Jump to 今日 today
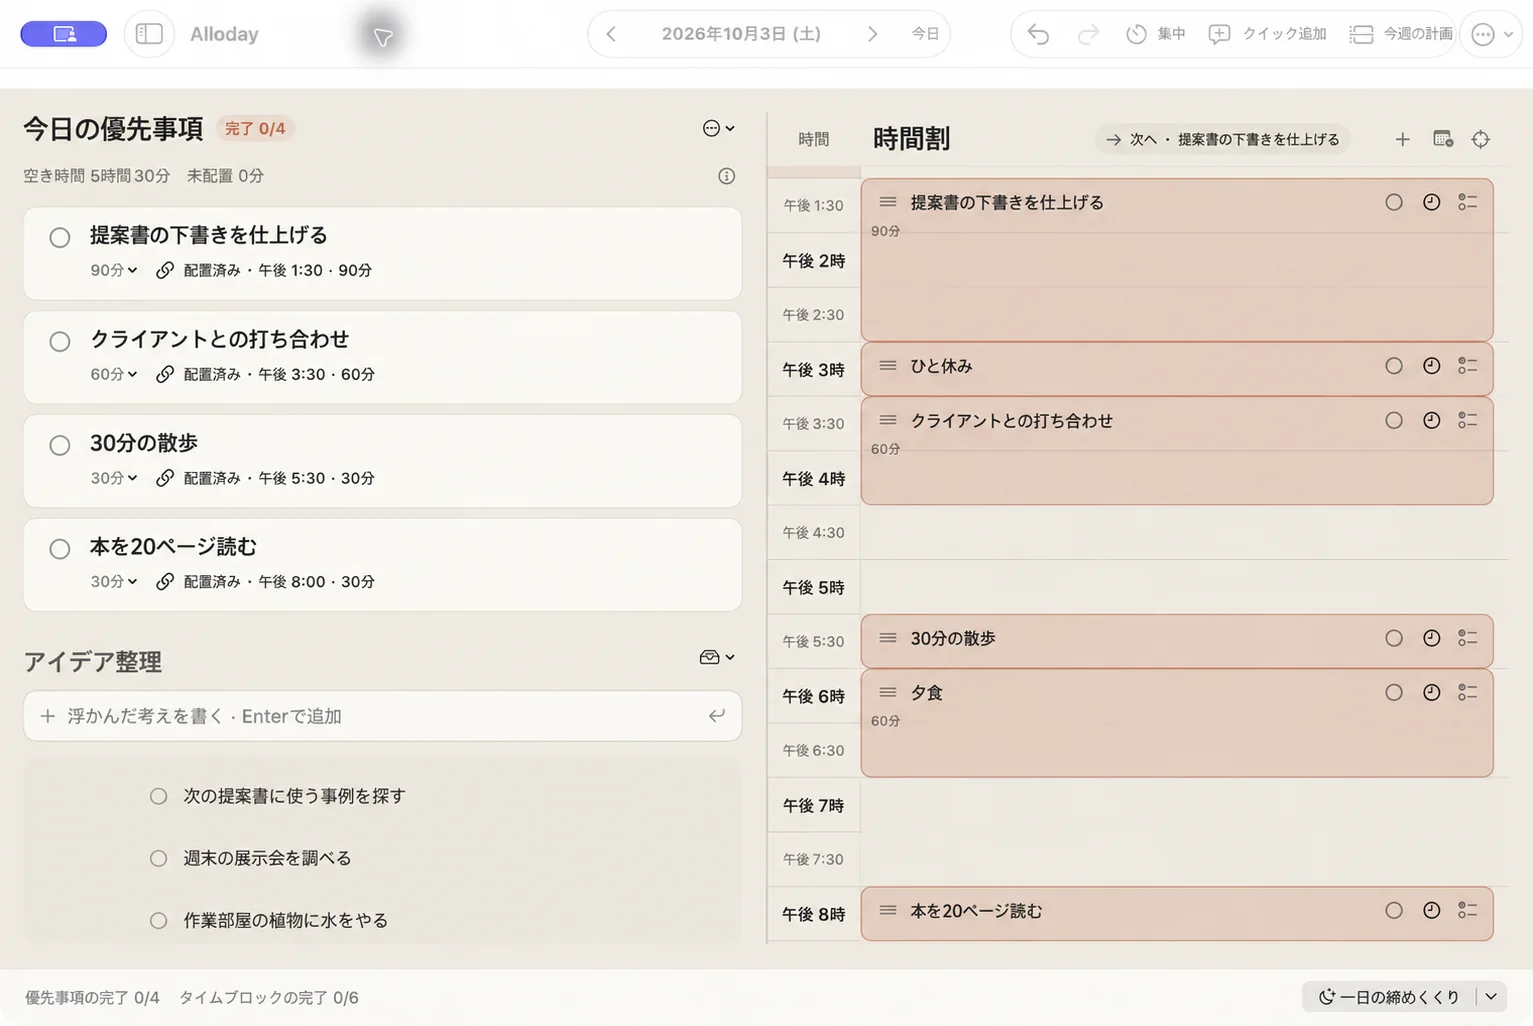 coord(925,34)
